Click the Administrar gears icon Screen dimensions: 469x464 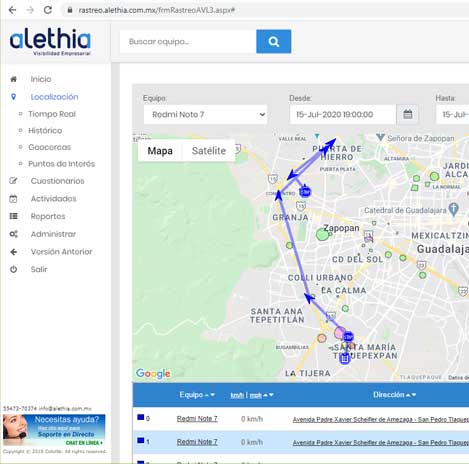[13, 234]
